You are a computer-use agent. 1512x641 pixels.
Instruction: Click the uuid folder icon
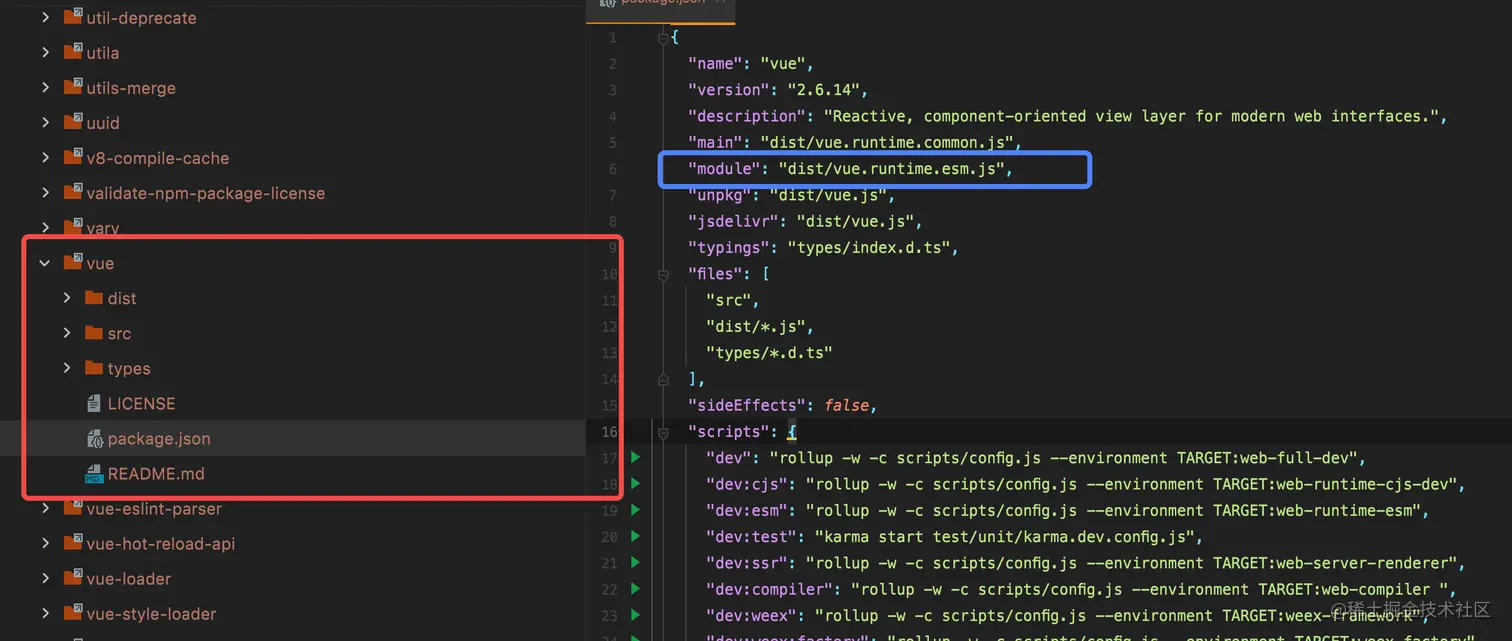click(72, 122)
